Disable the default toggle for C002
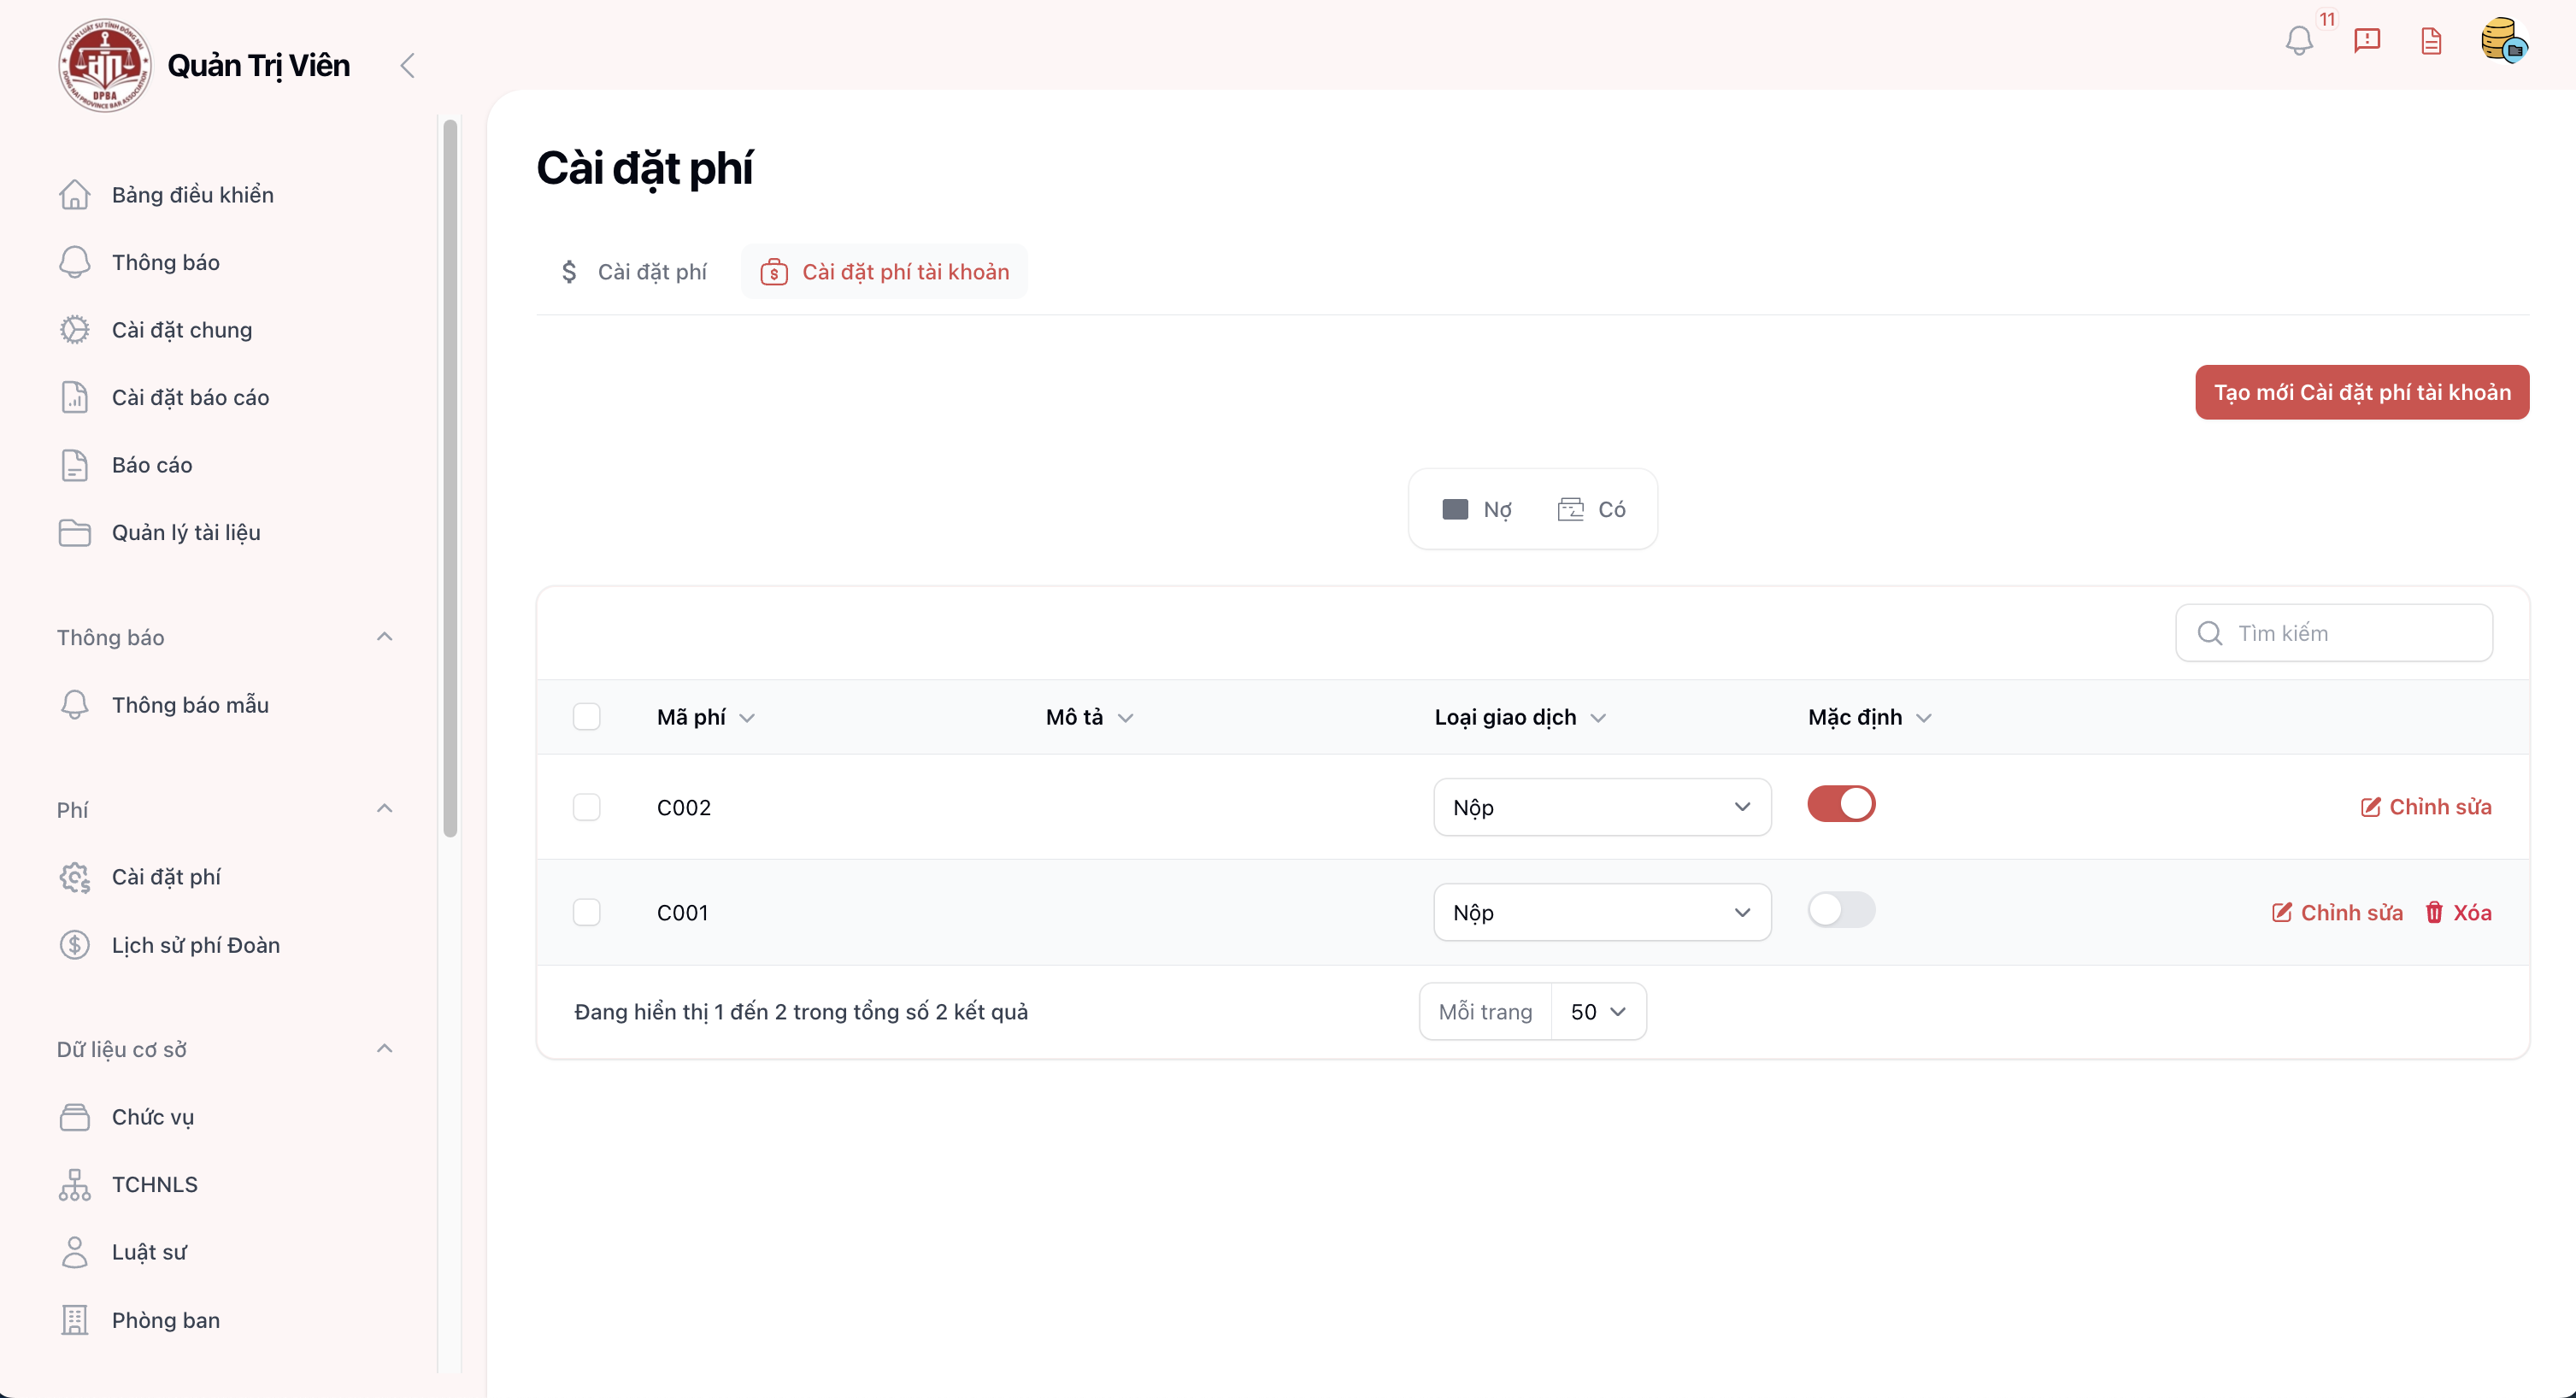Viewport: 2576px width, 1398px height. pos(1840,804)
